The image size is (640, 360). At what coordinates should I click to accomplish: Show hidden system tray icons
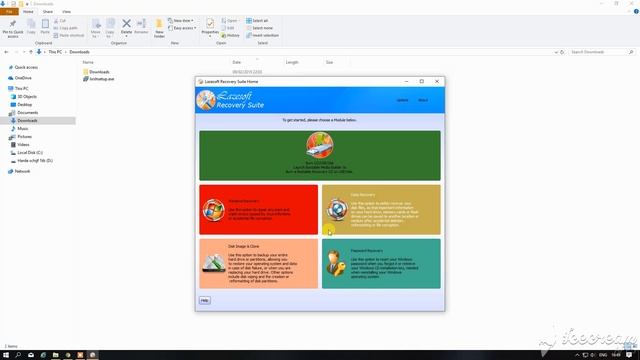(577, 355)
